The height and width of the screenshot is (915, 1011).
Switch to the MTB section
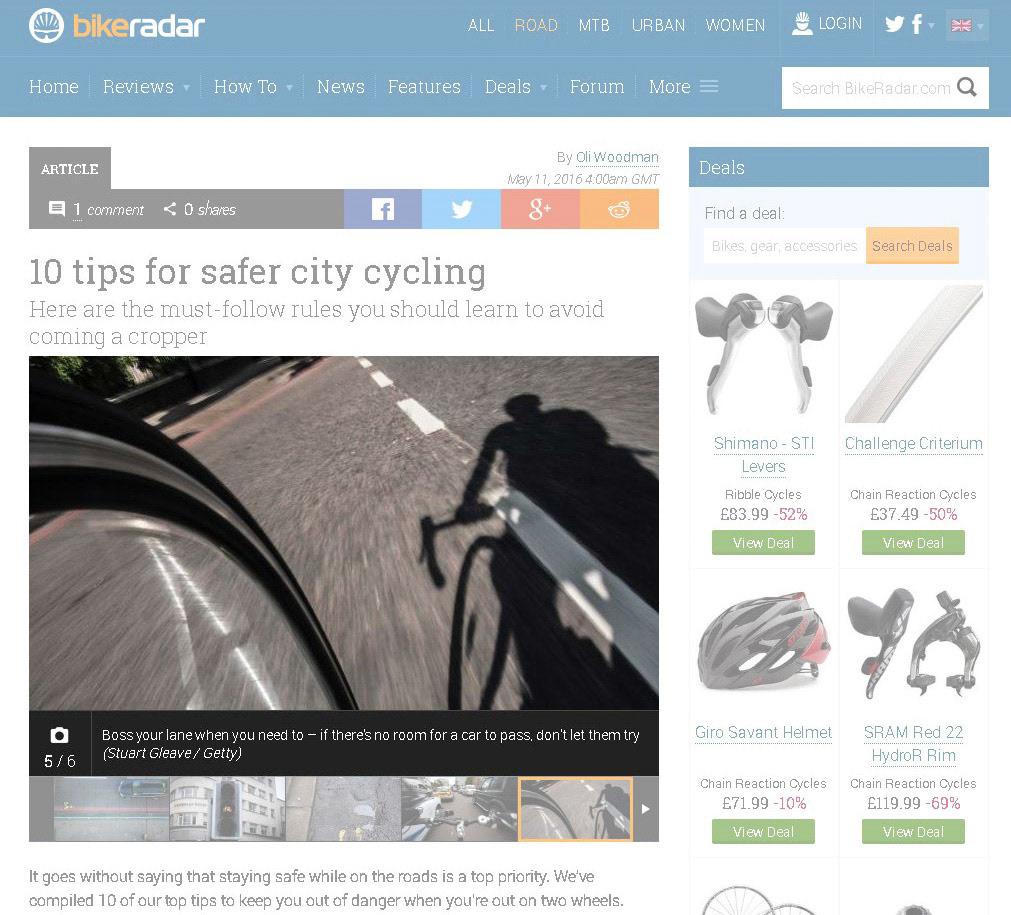coord(594,25)
